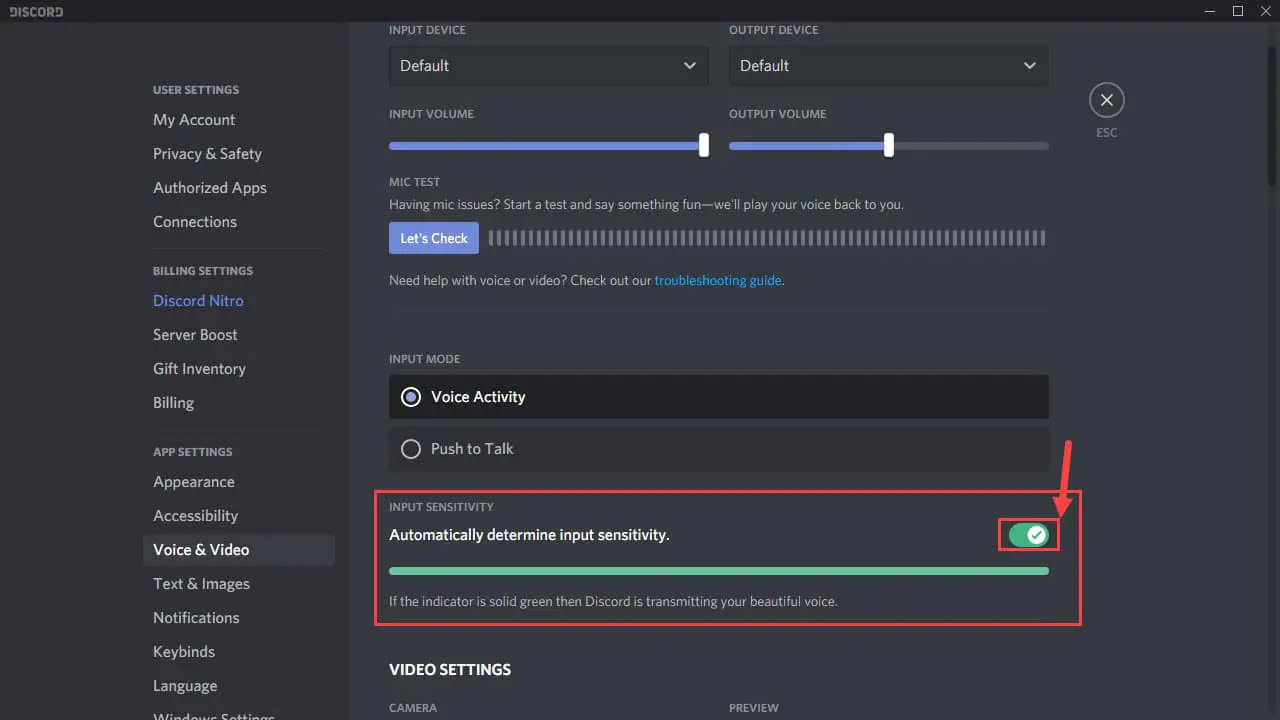This screenshot has height=720, width=1280.
Task: Click the Input Device chevron arrow
Action: point(690,66)
